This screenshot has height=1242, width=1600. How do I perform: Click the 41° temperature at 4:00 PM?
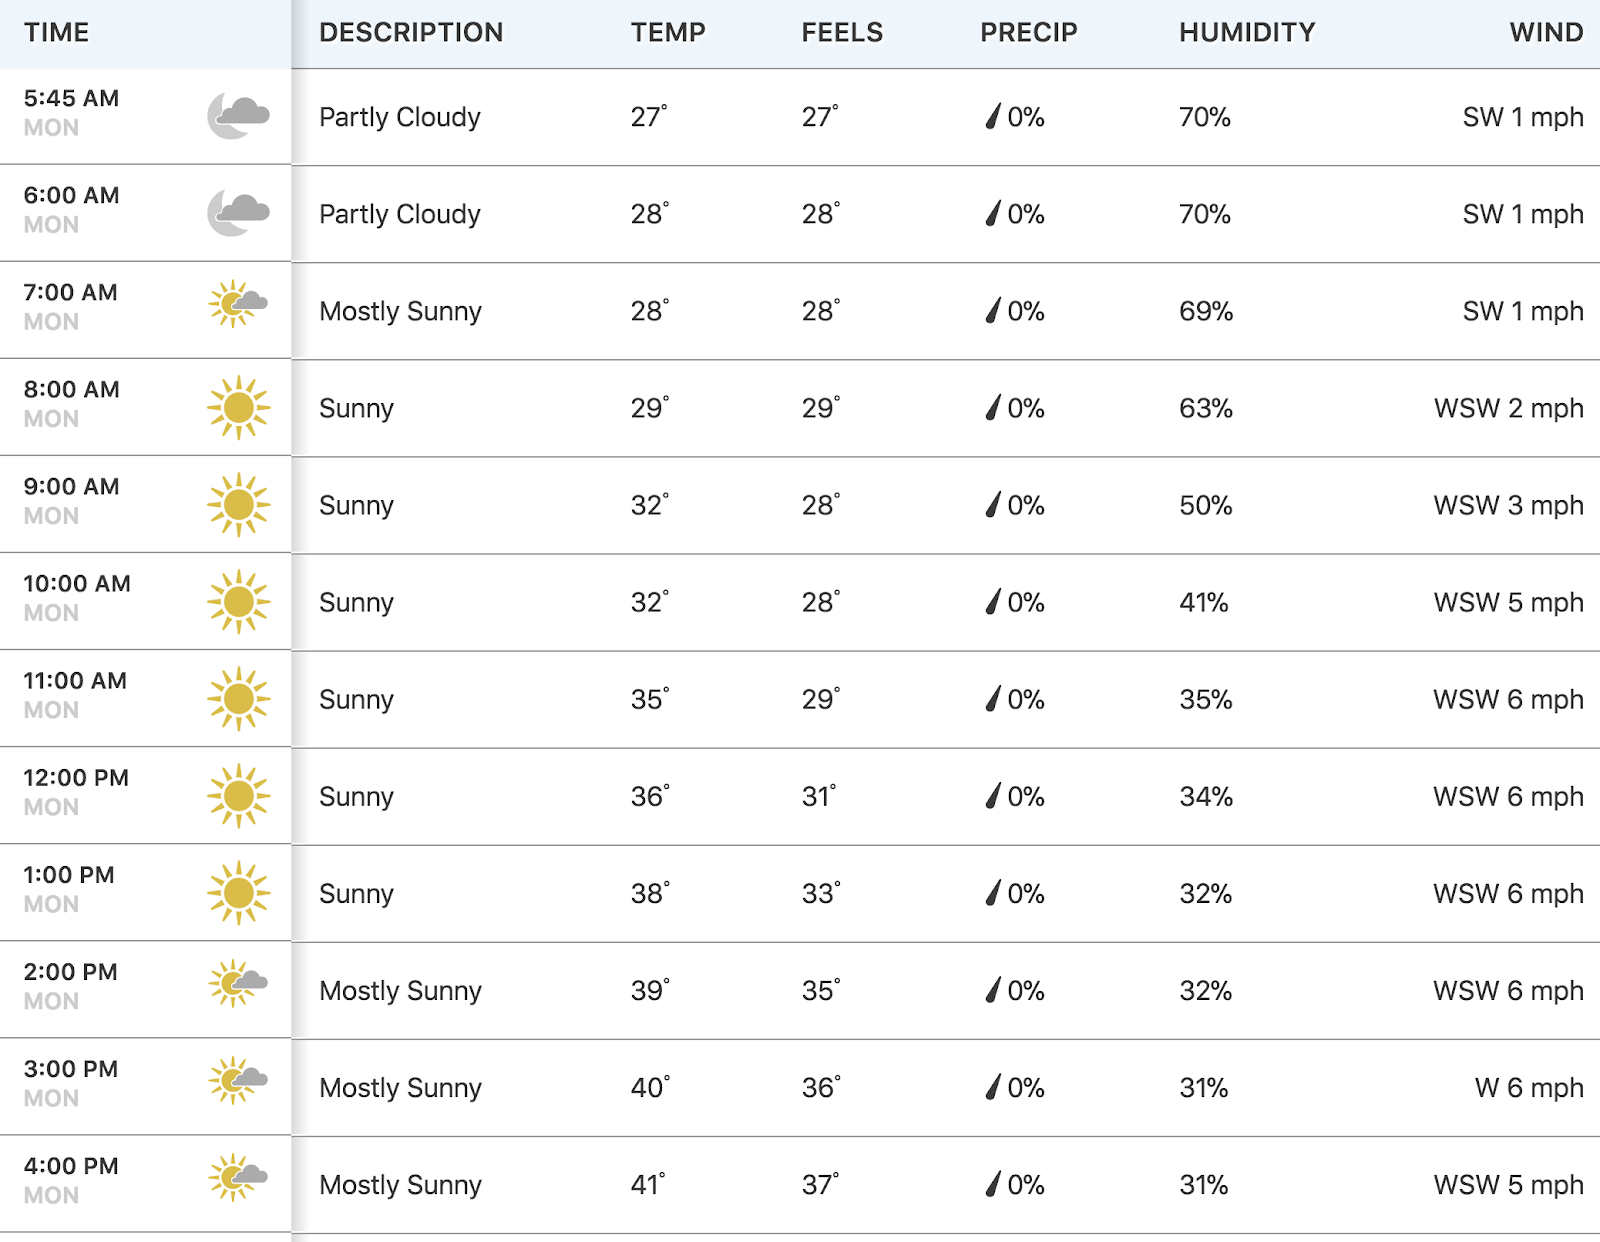pos(648,1184)
